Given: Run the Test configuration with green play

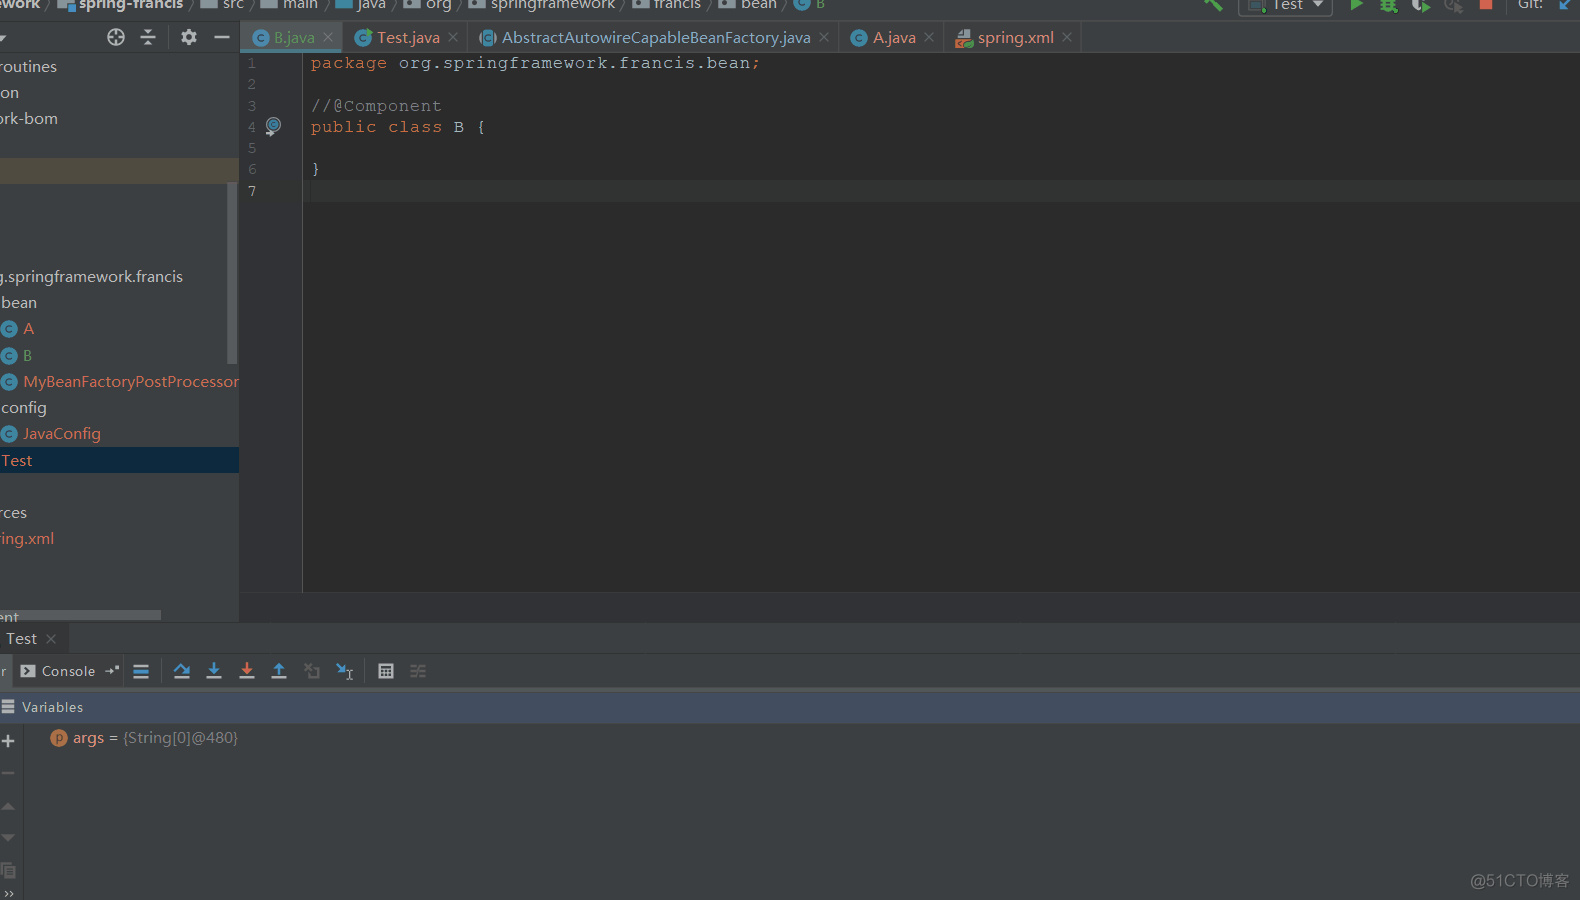Looking at the screenshot, I should [x=1356, y=5].
